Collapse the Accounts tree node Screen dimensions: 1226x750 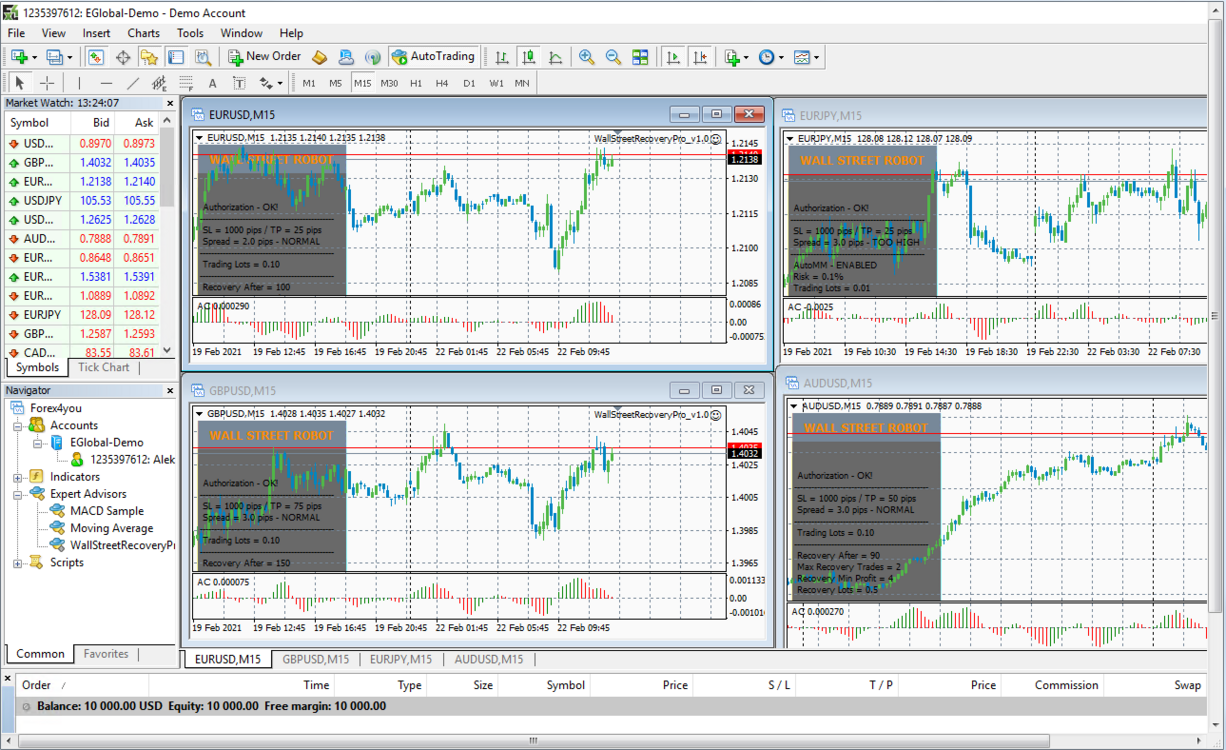click(18, 425)
